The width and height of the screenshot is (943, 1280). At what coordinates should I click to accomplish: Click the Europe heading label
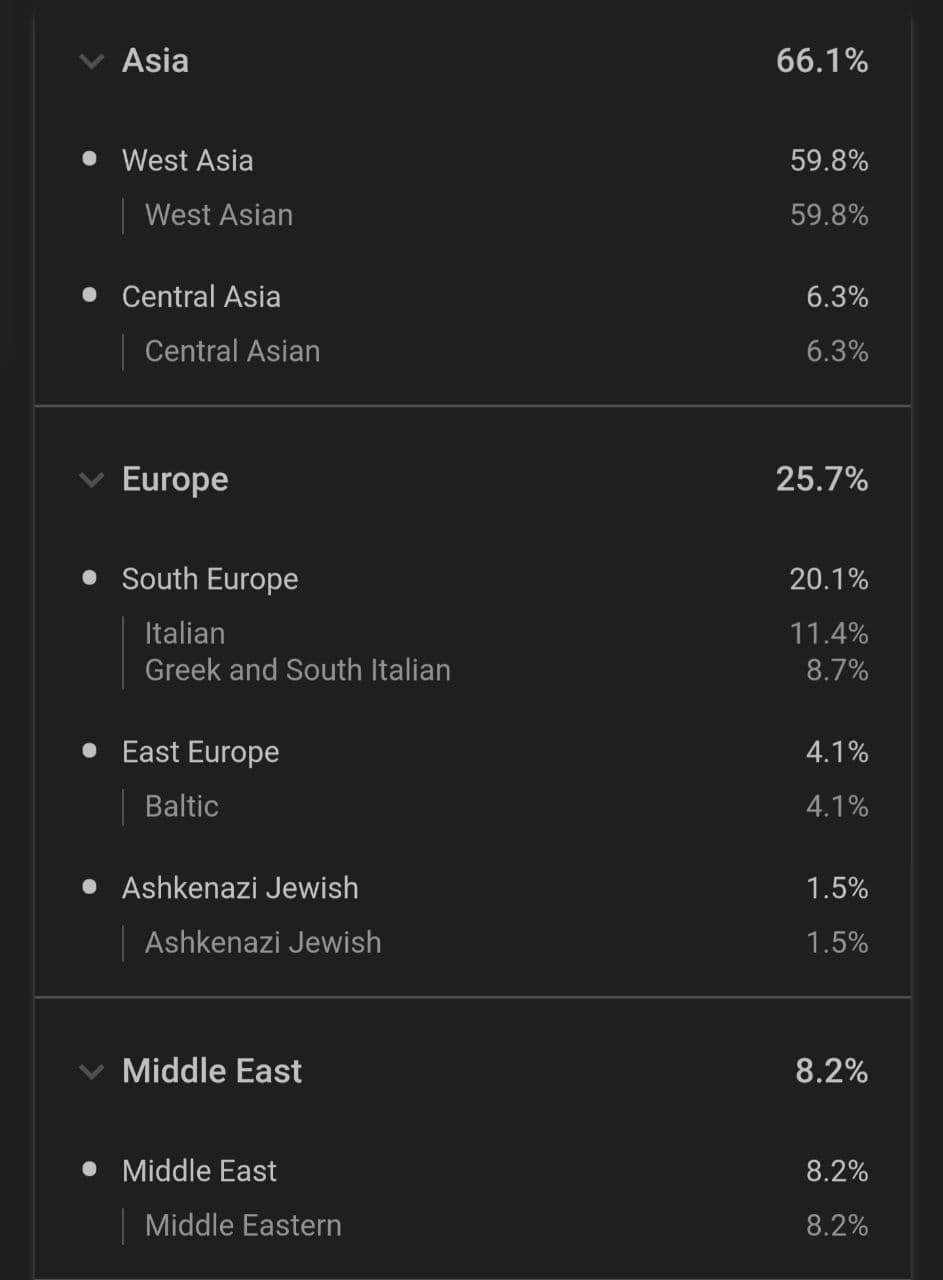coord(175,480)
